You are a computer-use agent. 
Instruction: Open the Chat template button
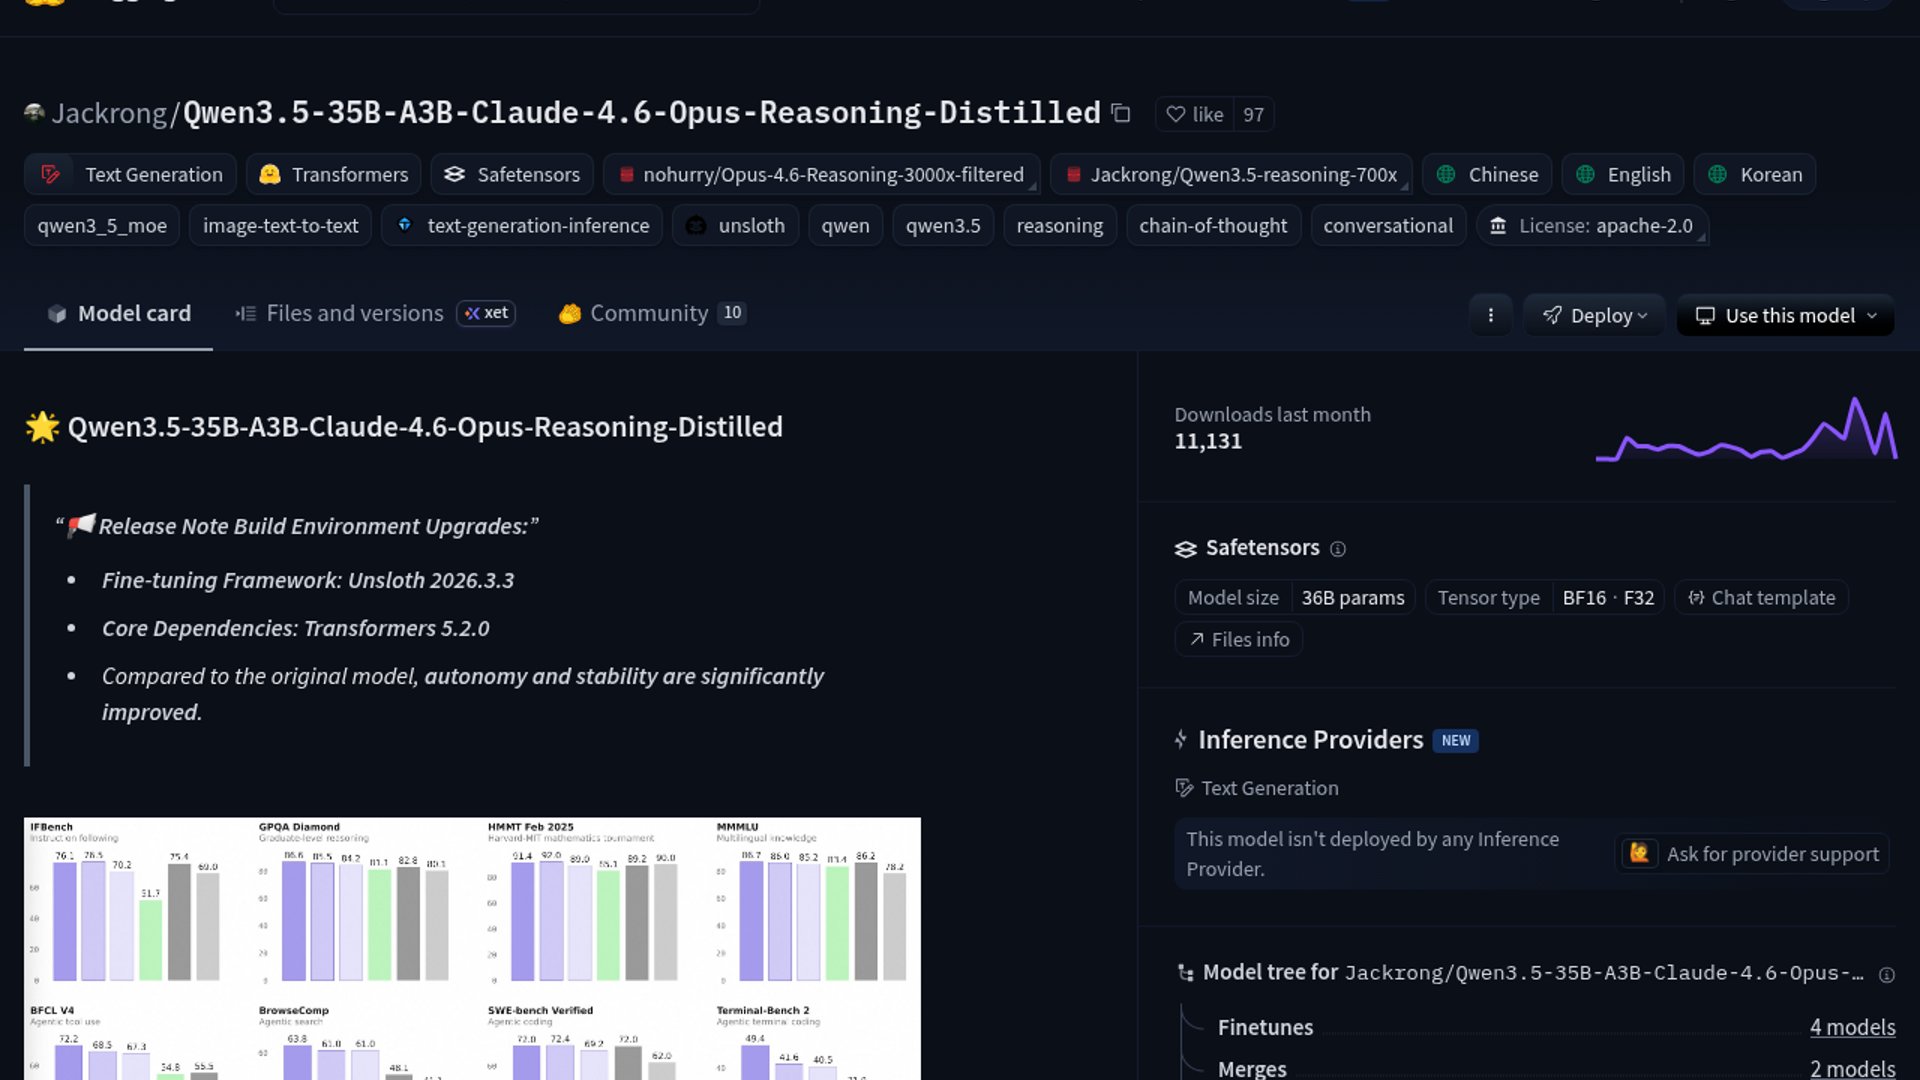(x=1761, y=598)
